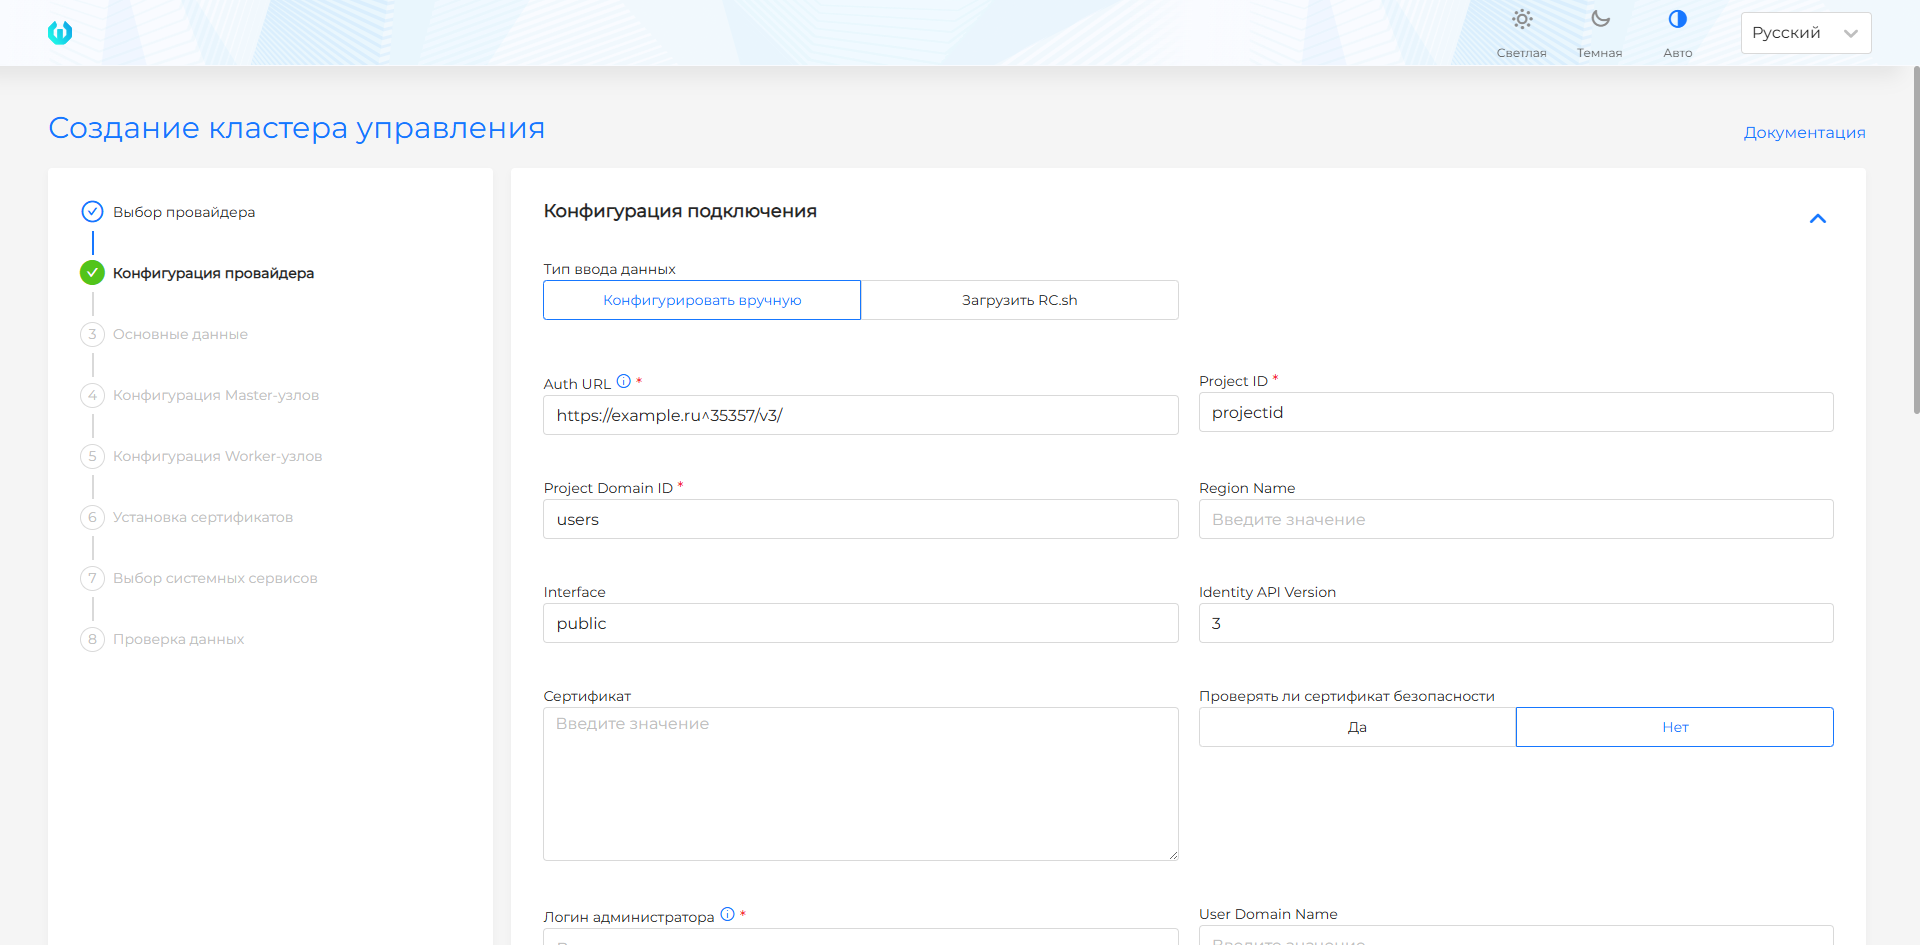Go to Конфигурация Master-узлов step
The width and height of the screenshot is (1920, 945).
coord(216,395)
